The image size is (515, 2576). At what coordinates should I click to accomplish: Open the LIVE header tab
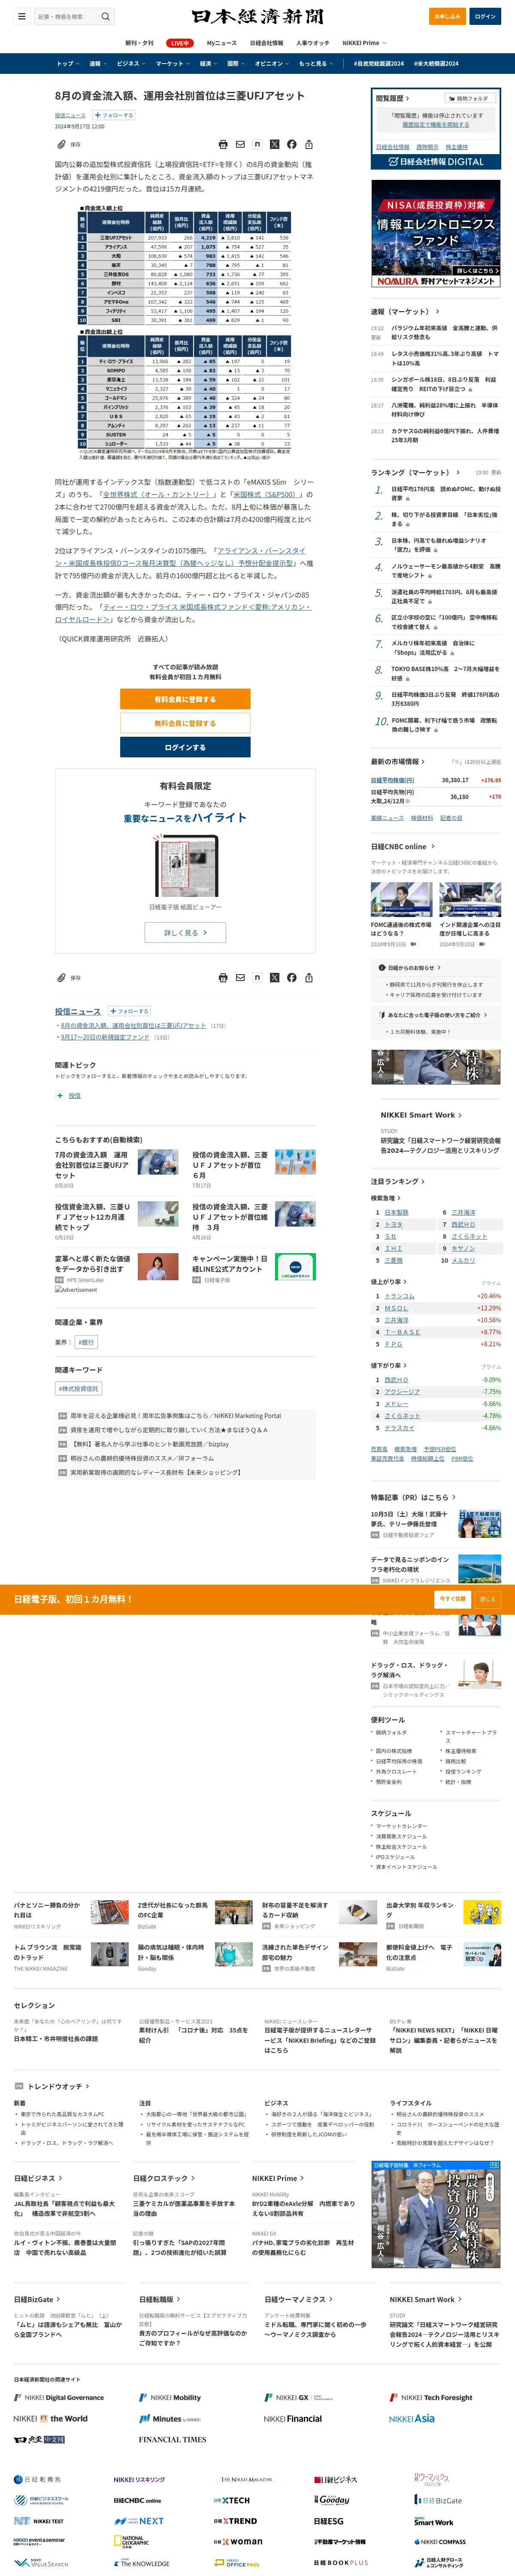180,43
